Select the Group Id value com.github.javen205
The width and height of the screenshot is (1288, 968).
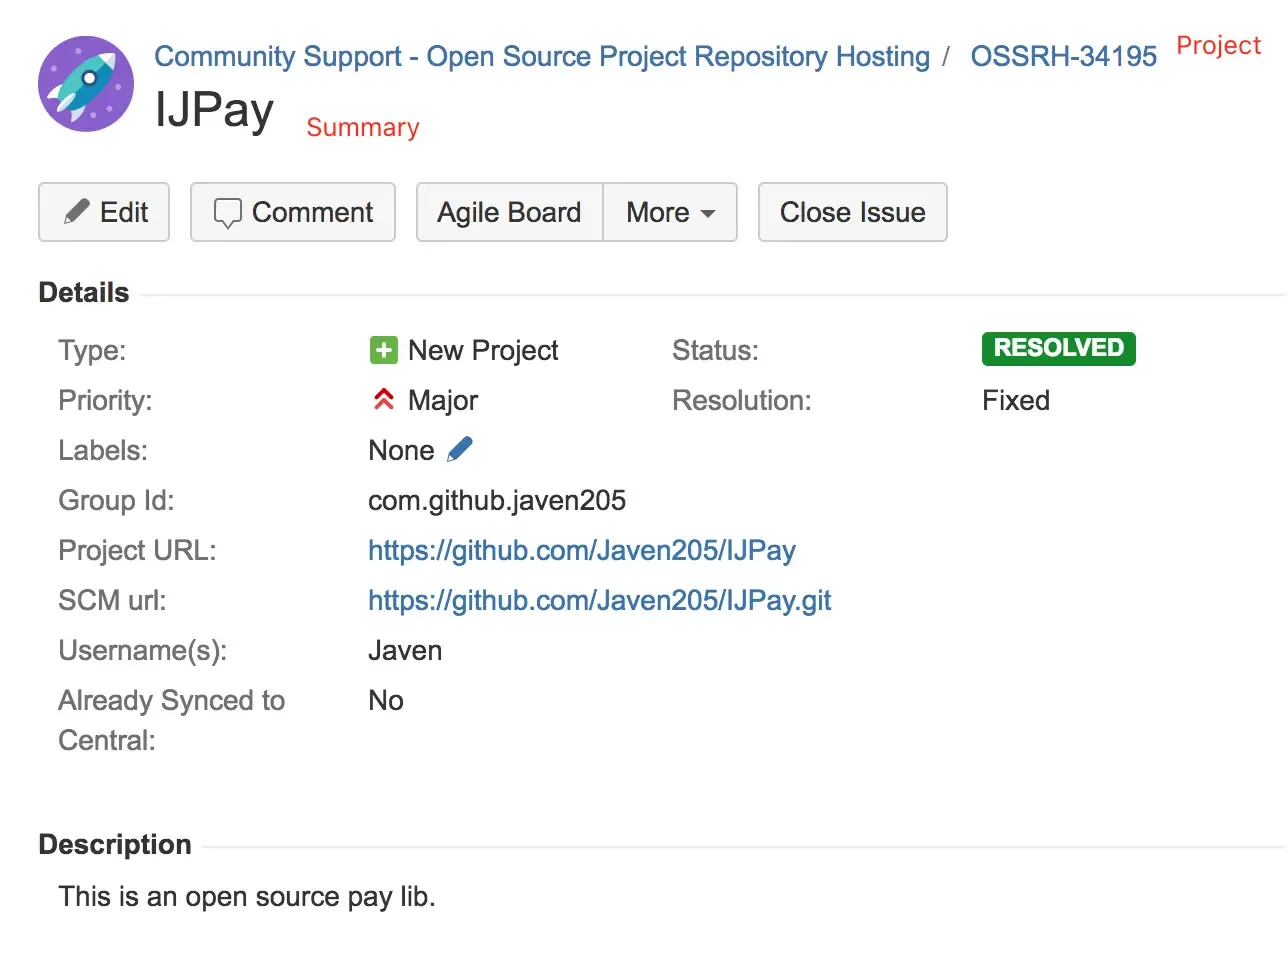coord(497,500)
